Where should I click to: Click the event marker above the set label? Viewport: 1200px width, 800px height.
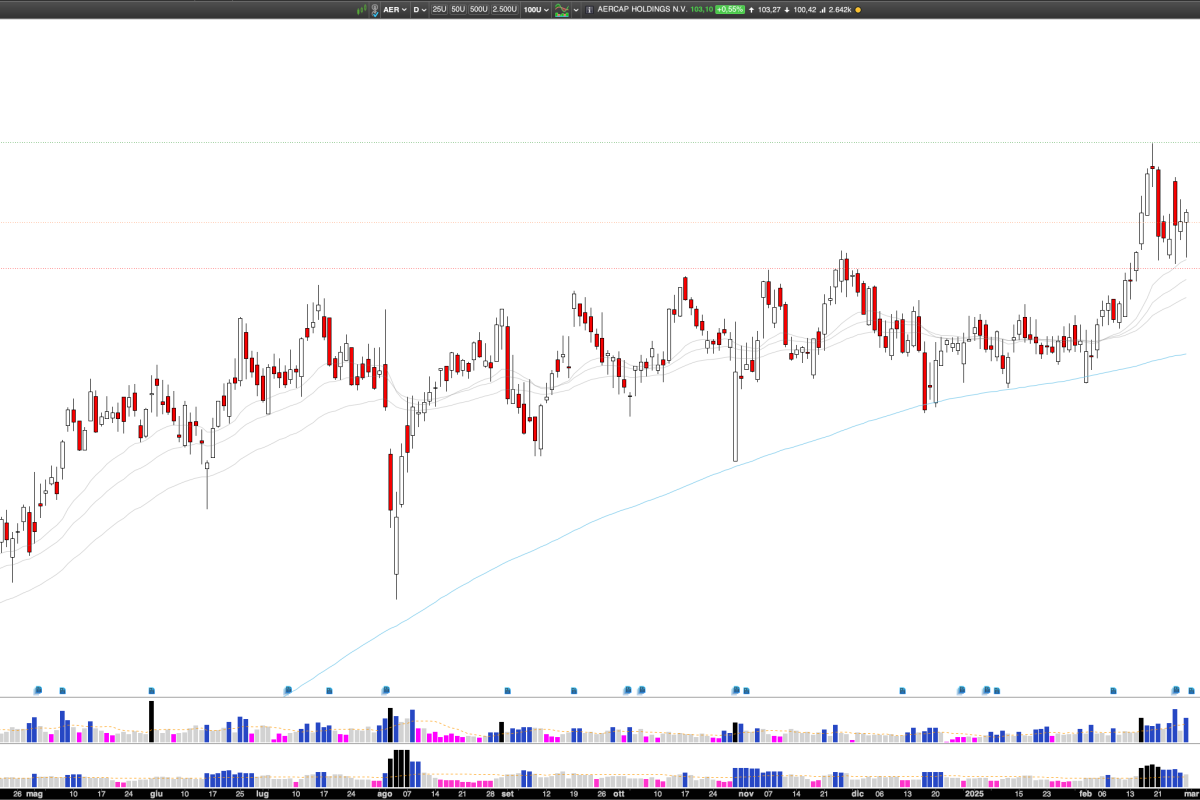507,690
